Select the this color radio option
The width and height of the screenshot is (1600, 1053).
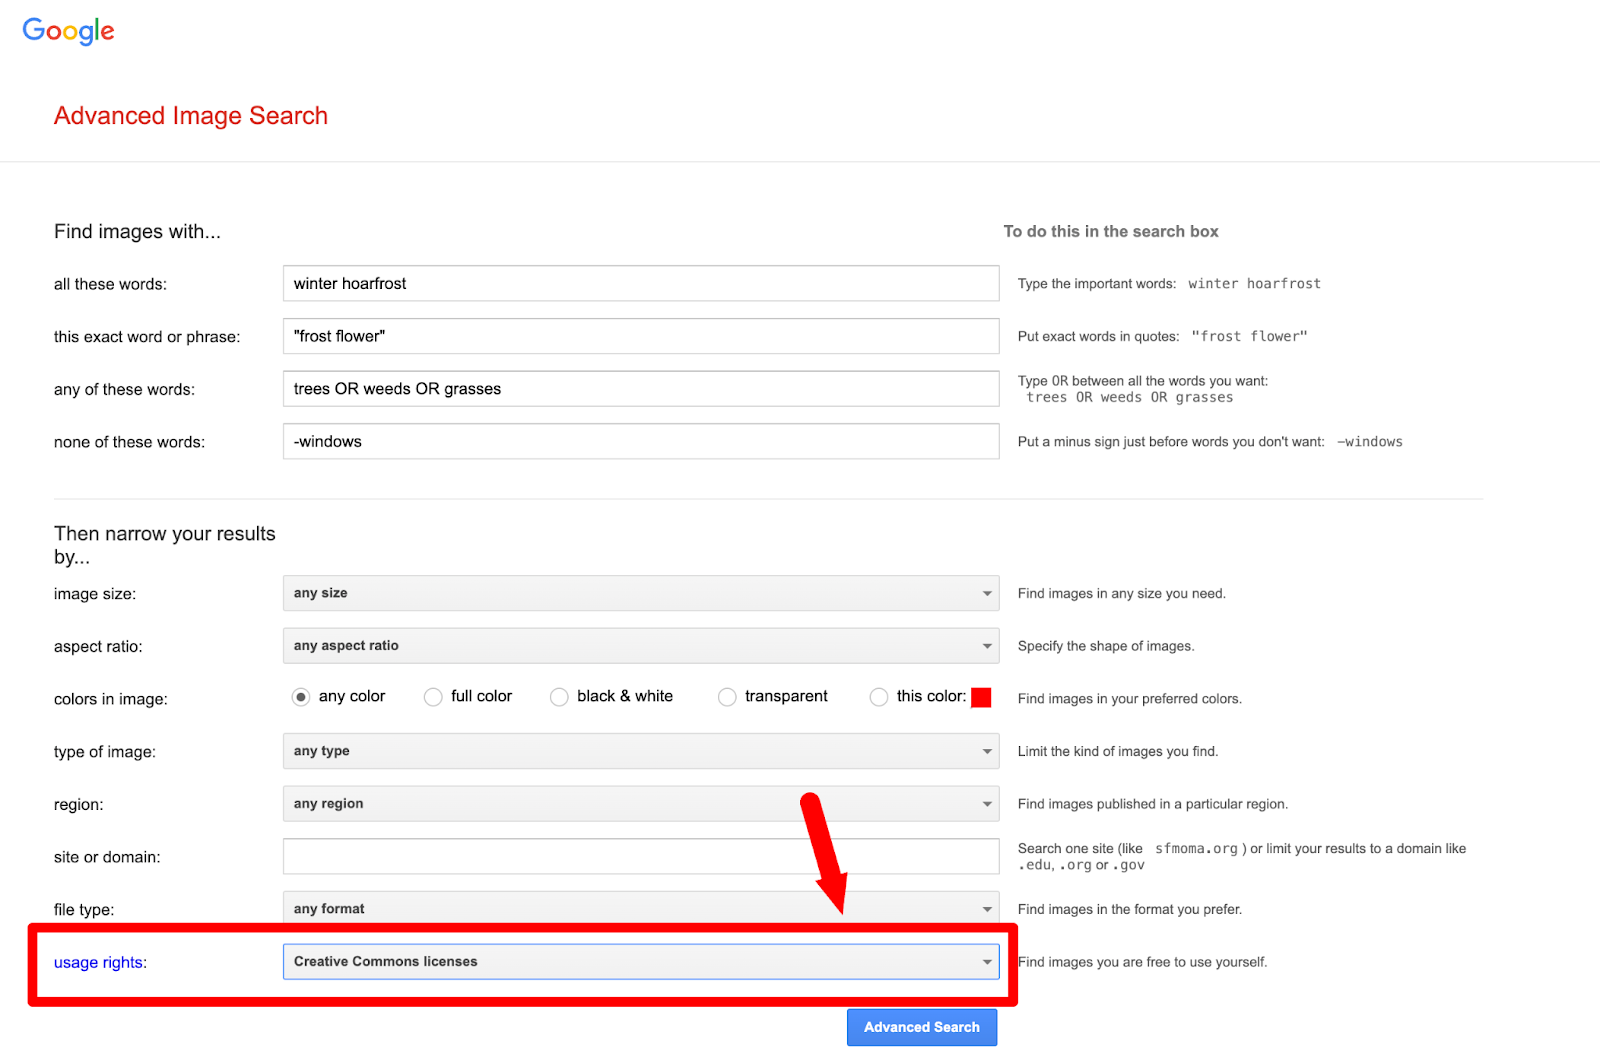pos(879,696)
